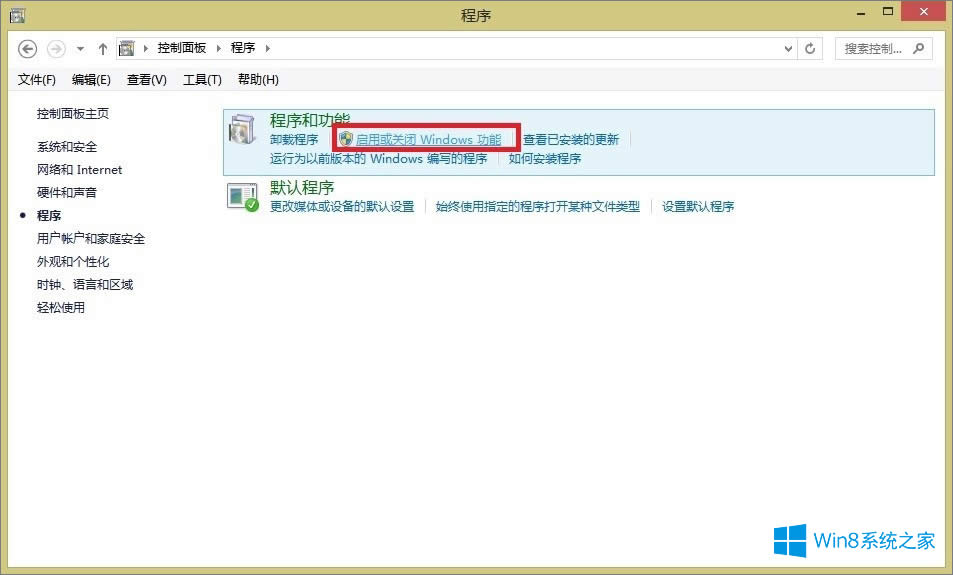The image size is (953, 575).
Task: Open the address bar history dropdown
Action: point(788,49)
